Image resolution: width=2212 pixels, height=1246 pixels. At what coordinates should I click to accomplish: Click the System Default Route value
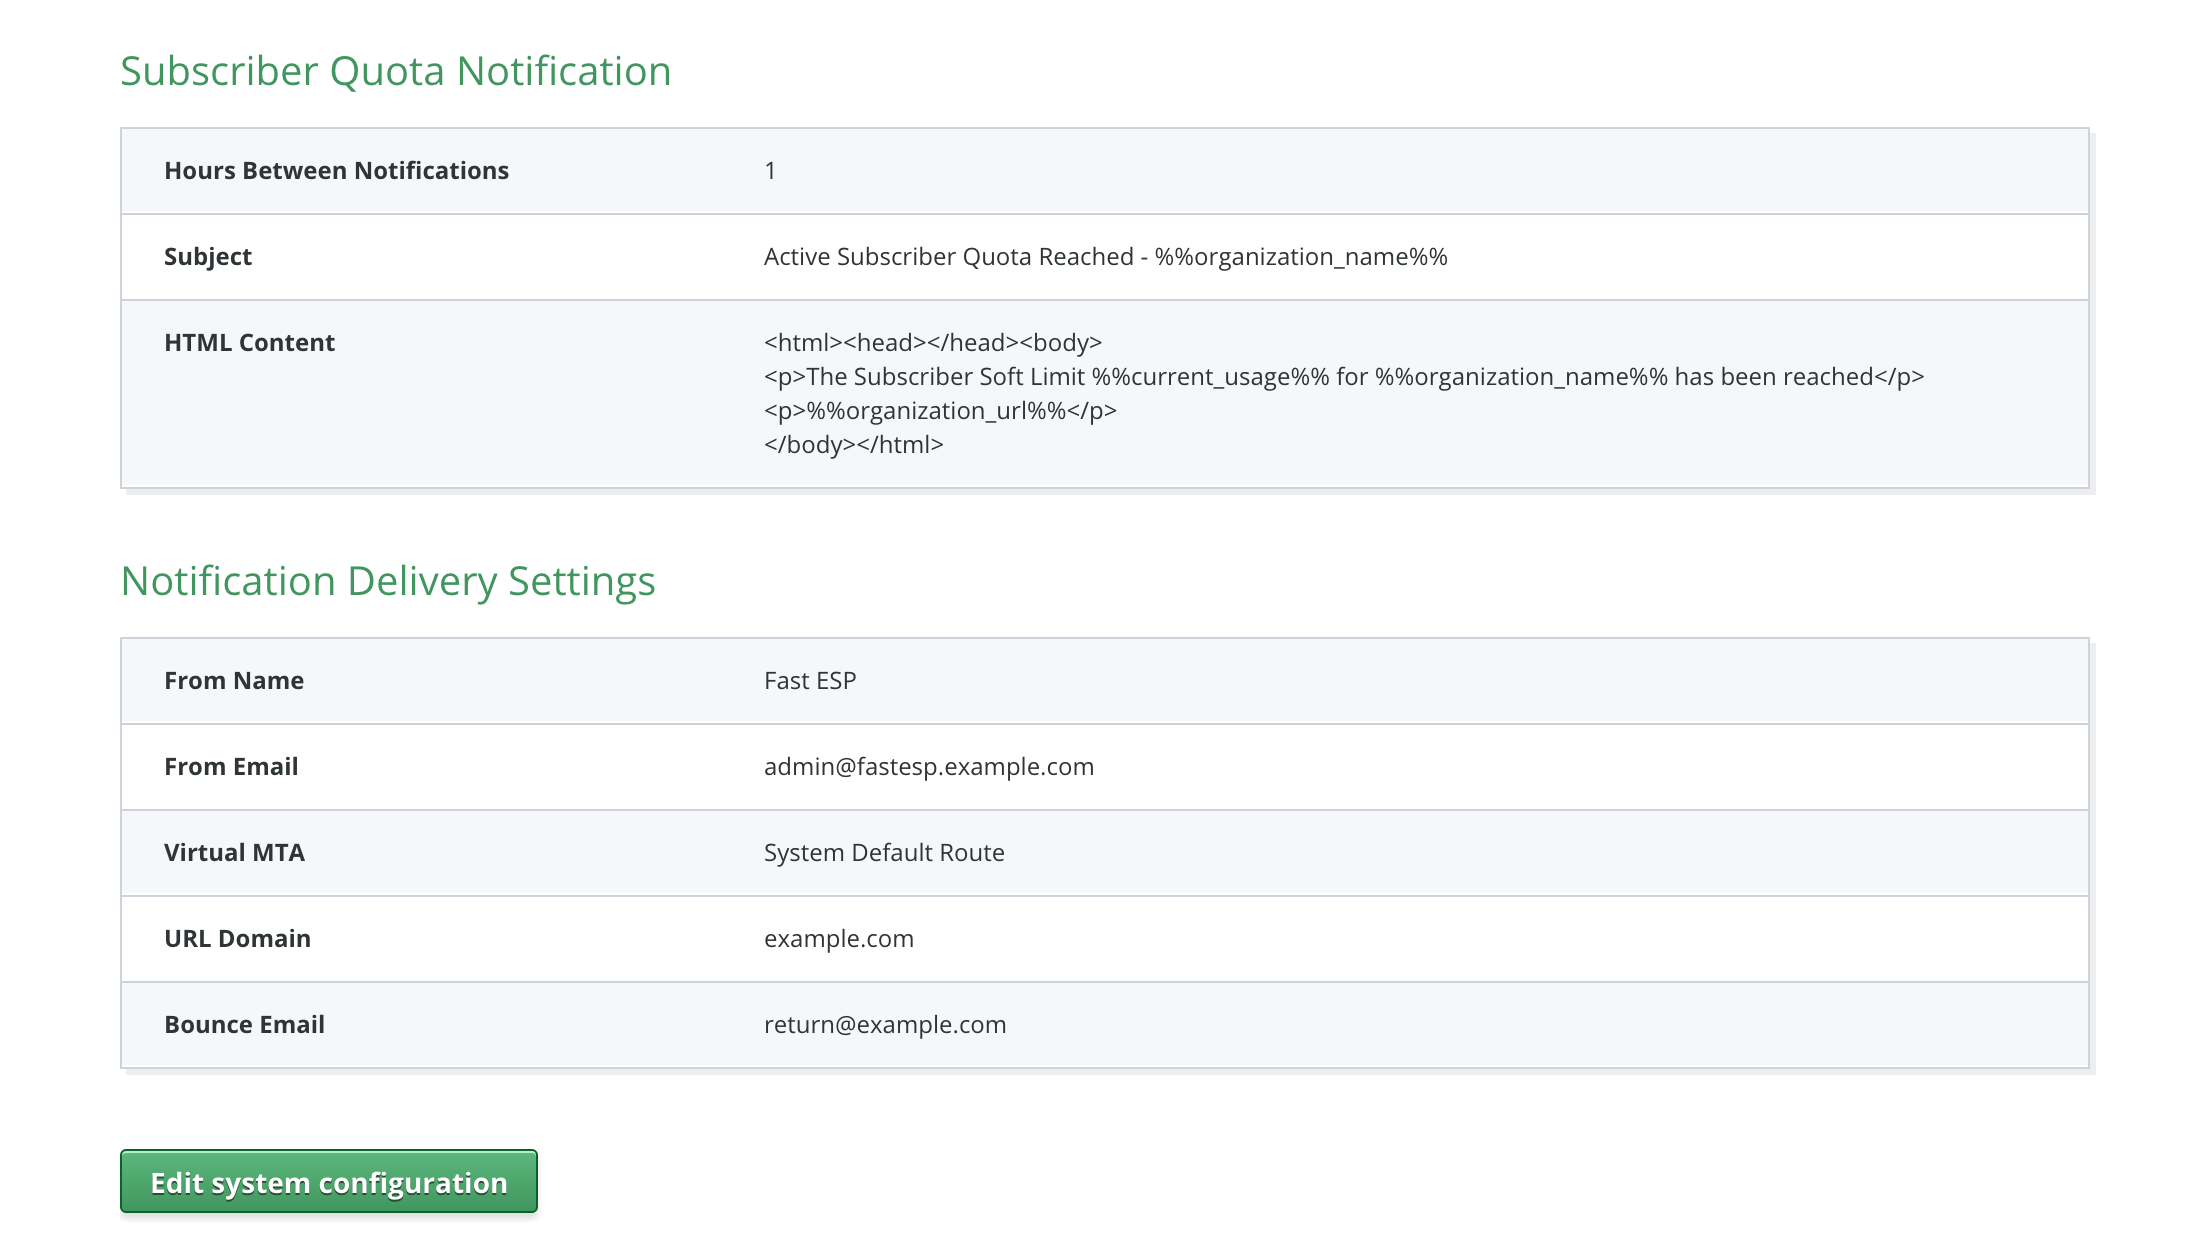click(883, 853)
